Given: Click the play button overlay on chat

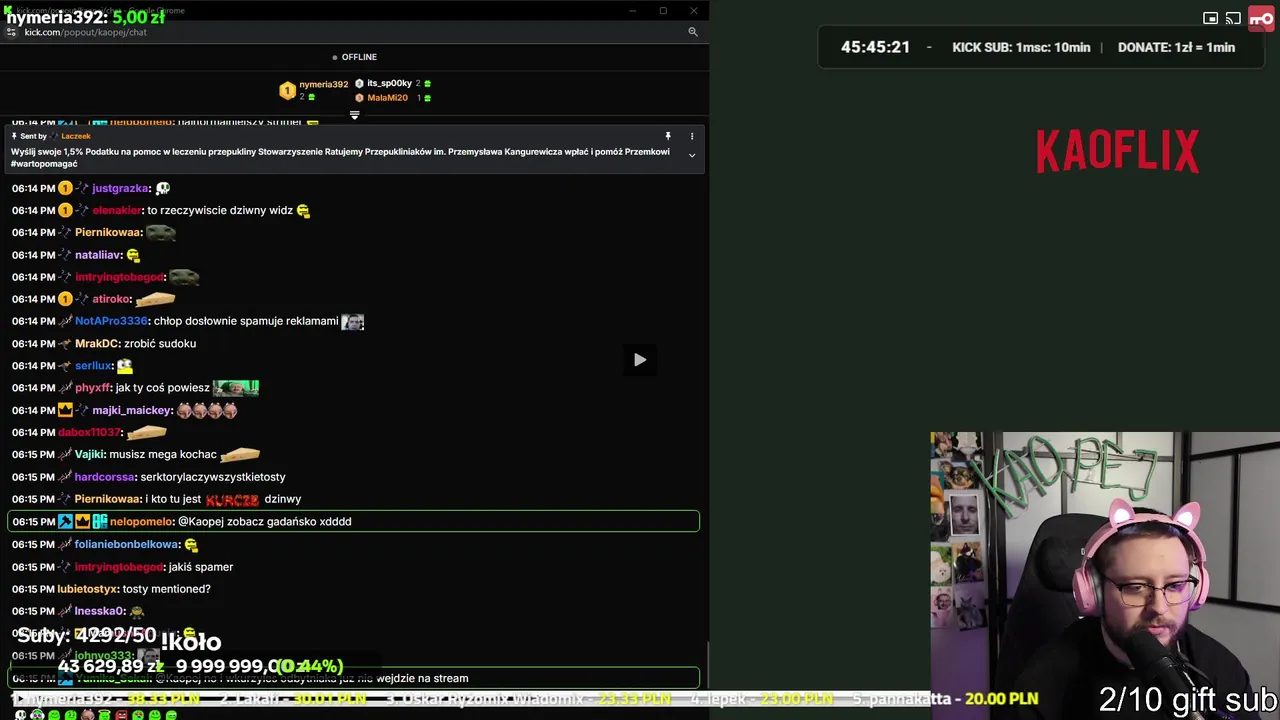Looking at the screenshot, I should [640, 360].
